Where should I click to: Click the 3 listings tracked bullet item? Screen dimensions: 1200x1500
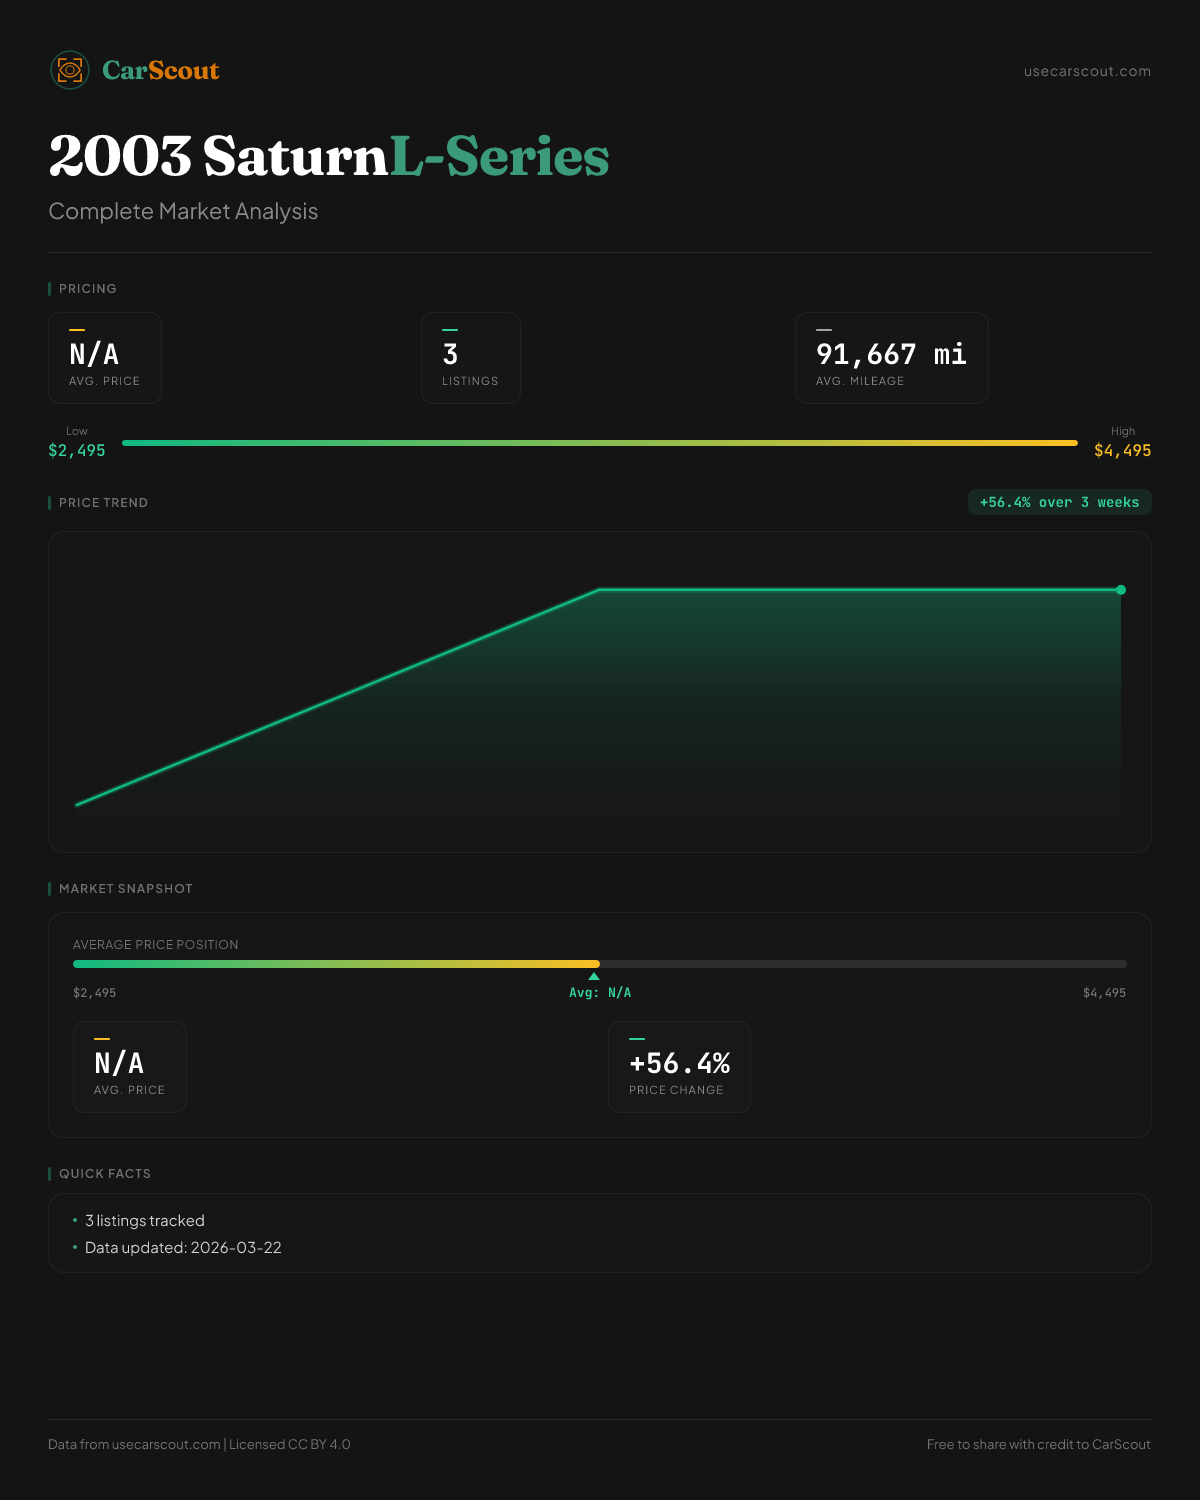pyautogui.click(x=145, y=1221)
